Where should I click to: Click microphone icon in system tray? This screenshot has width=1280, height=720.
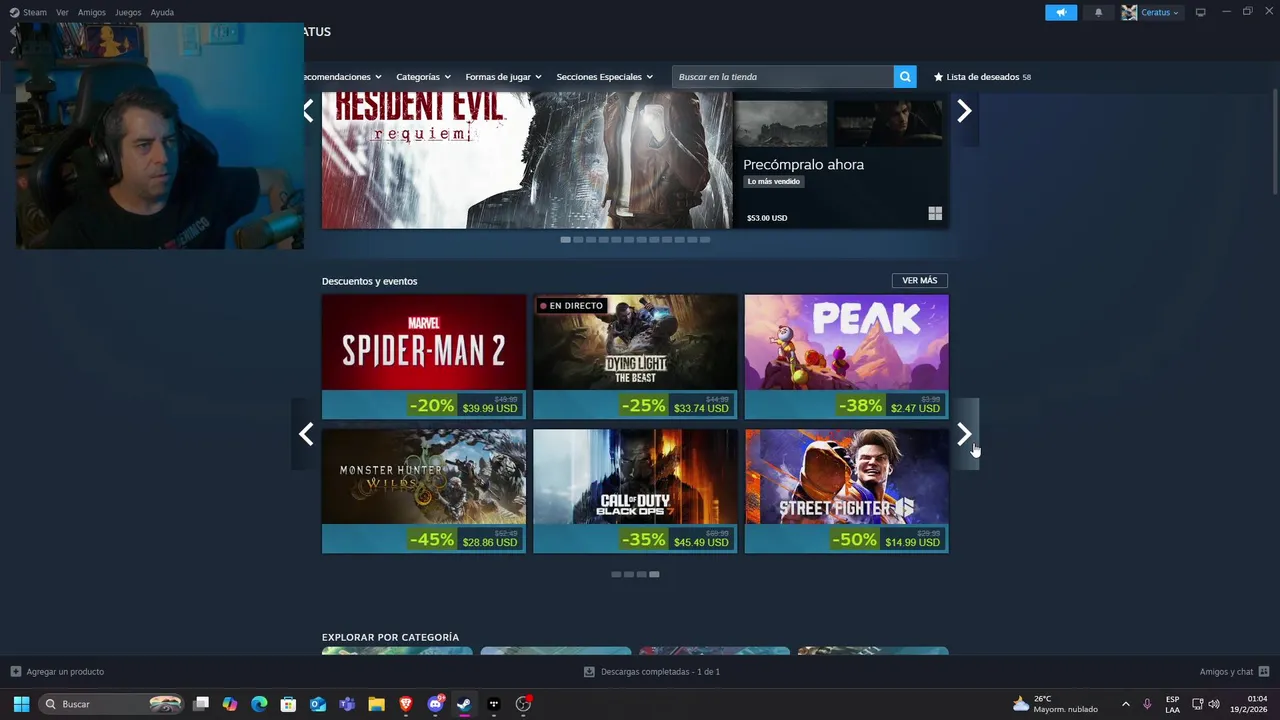click(1147, 704)
